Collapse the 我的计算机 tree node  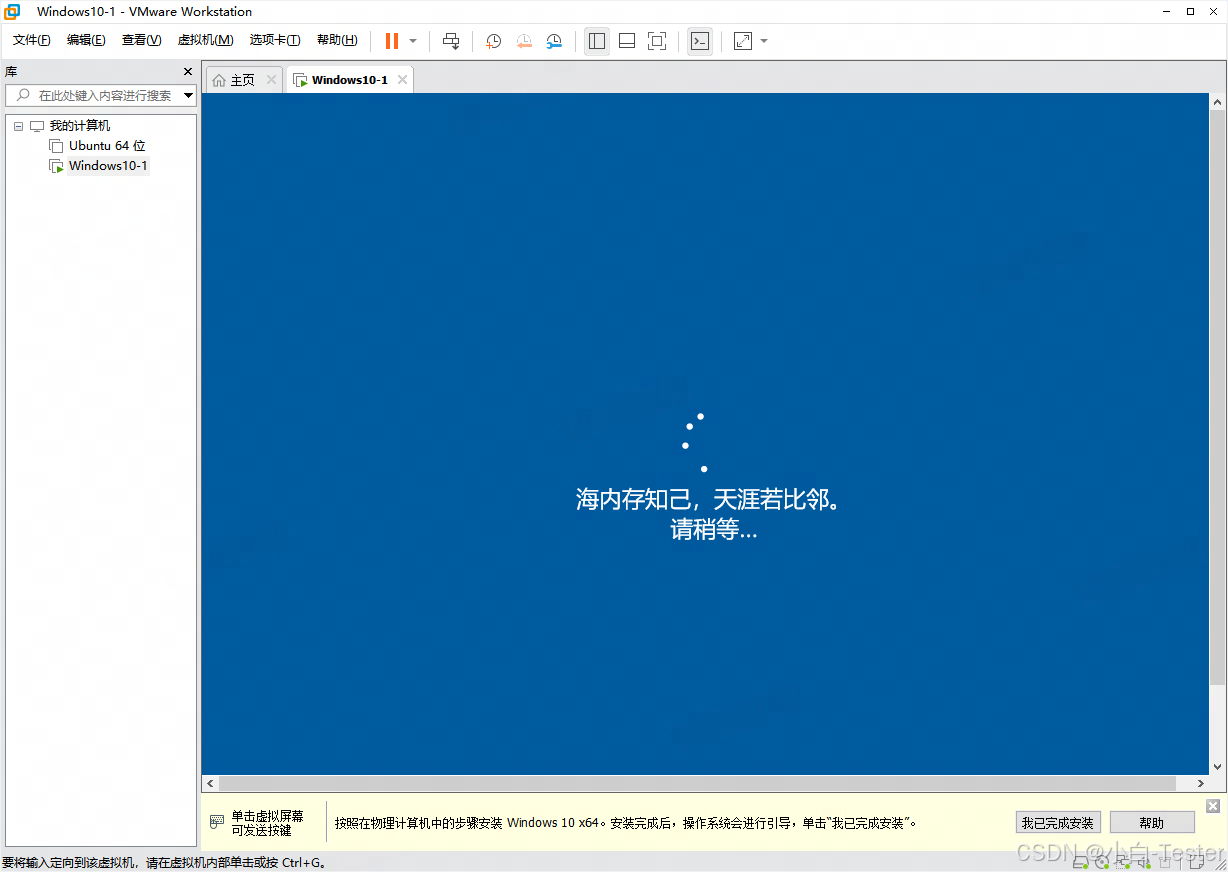coord(18,126)
